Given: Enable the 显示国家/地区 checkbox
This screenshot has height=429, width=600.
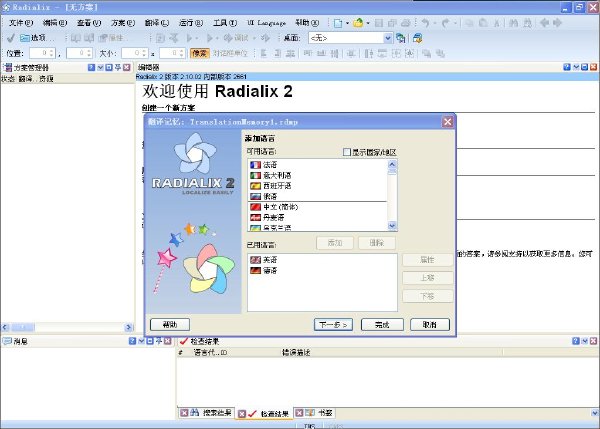Looking at the screenshot, I should coord(347,152).
